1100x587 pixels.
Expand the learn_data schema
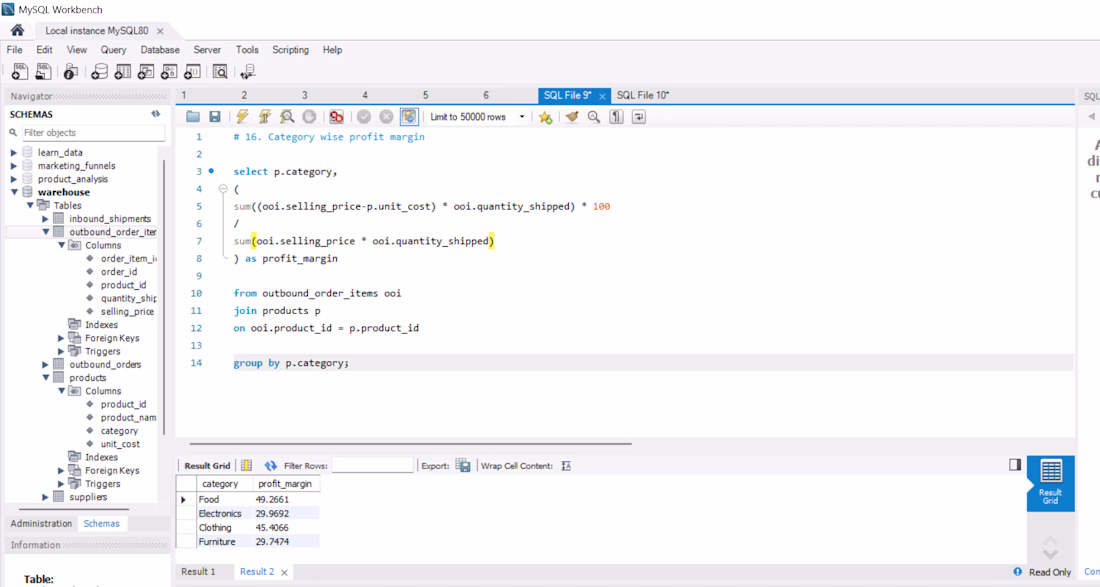click(13, 152)
